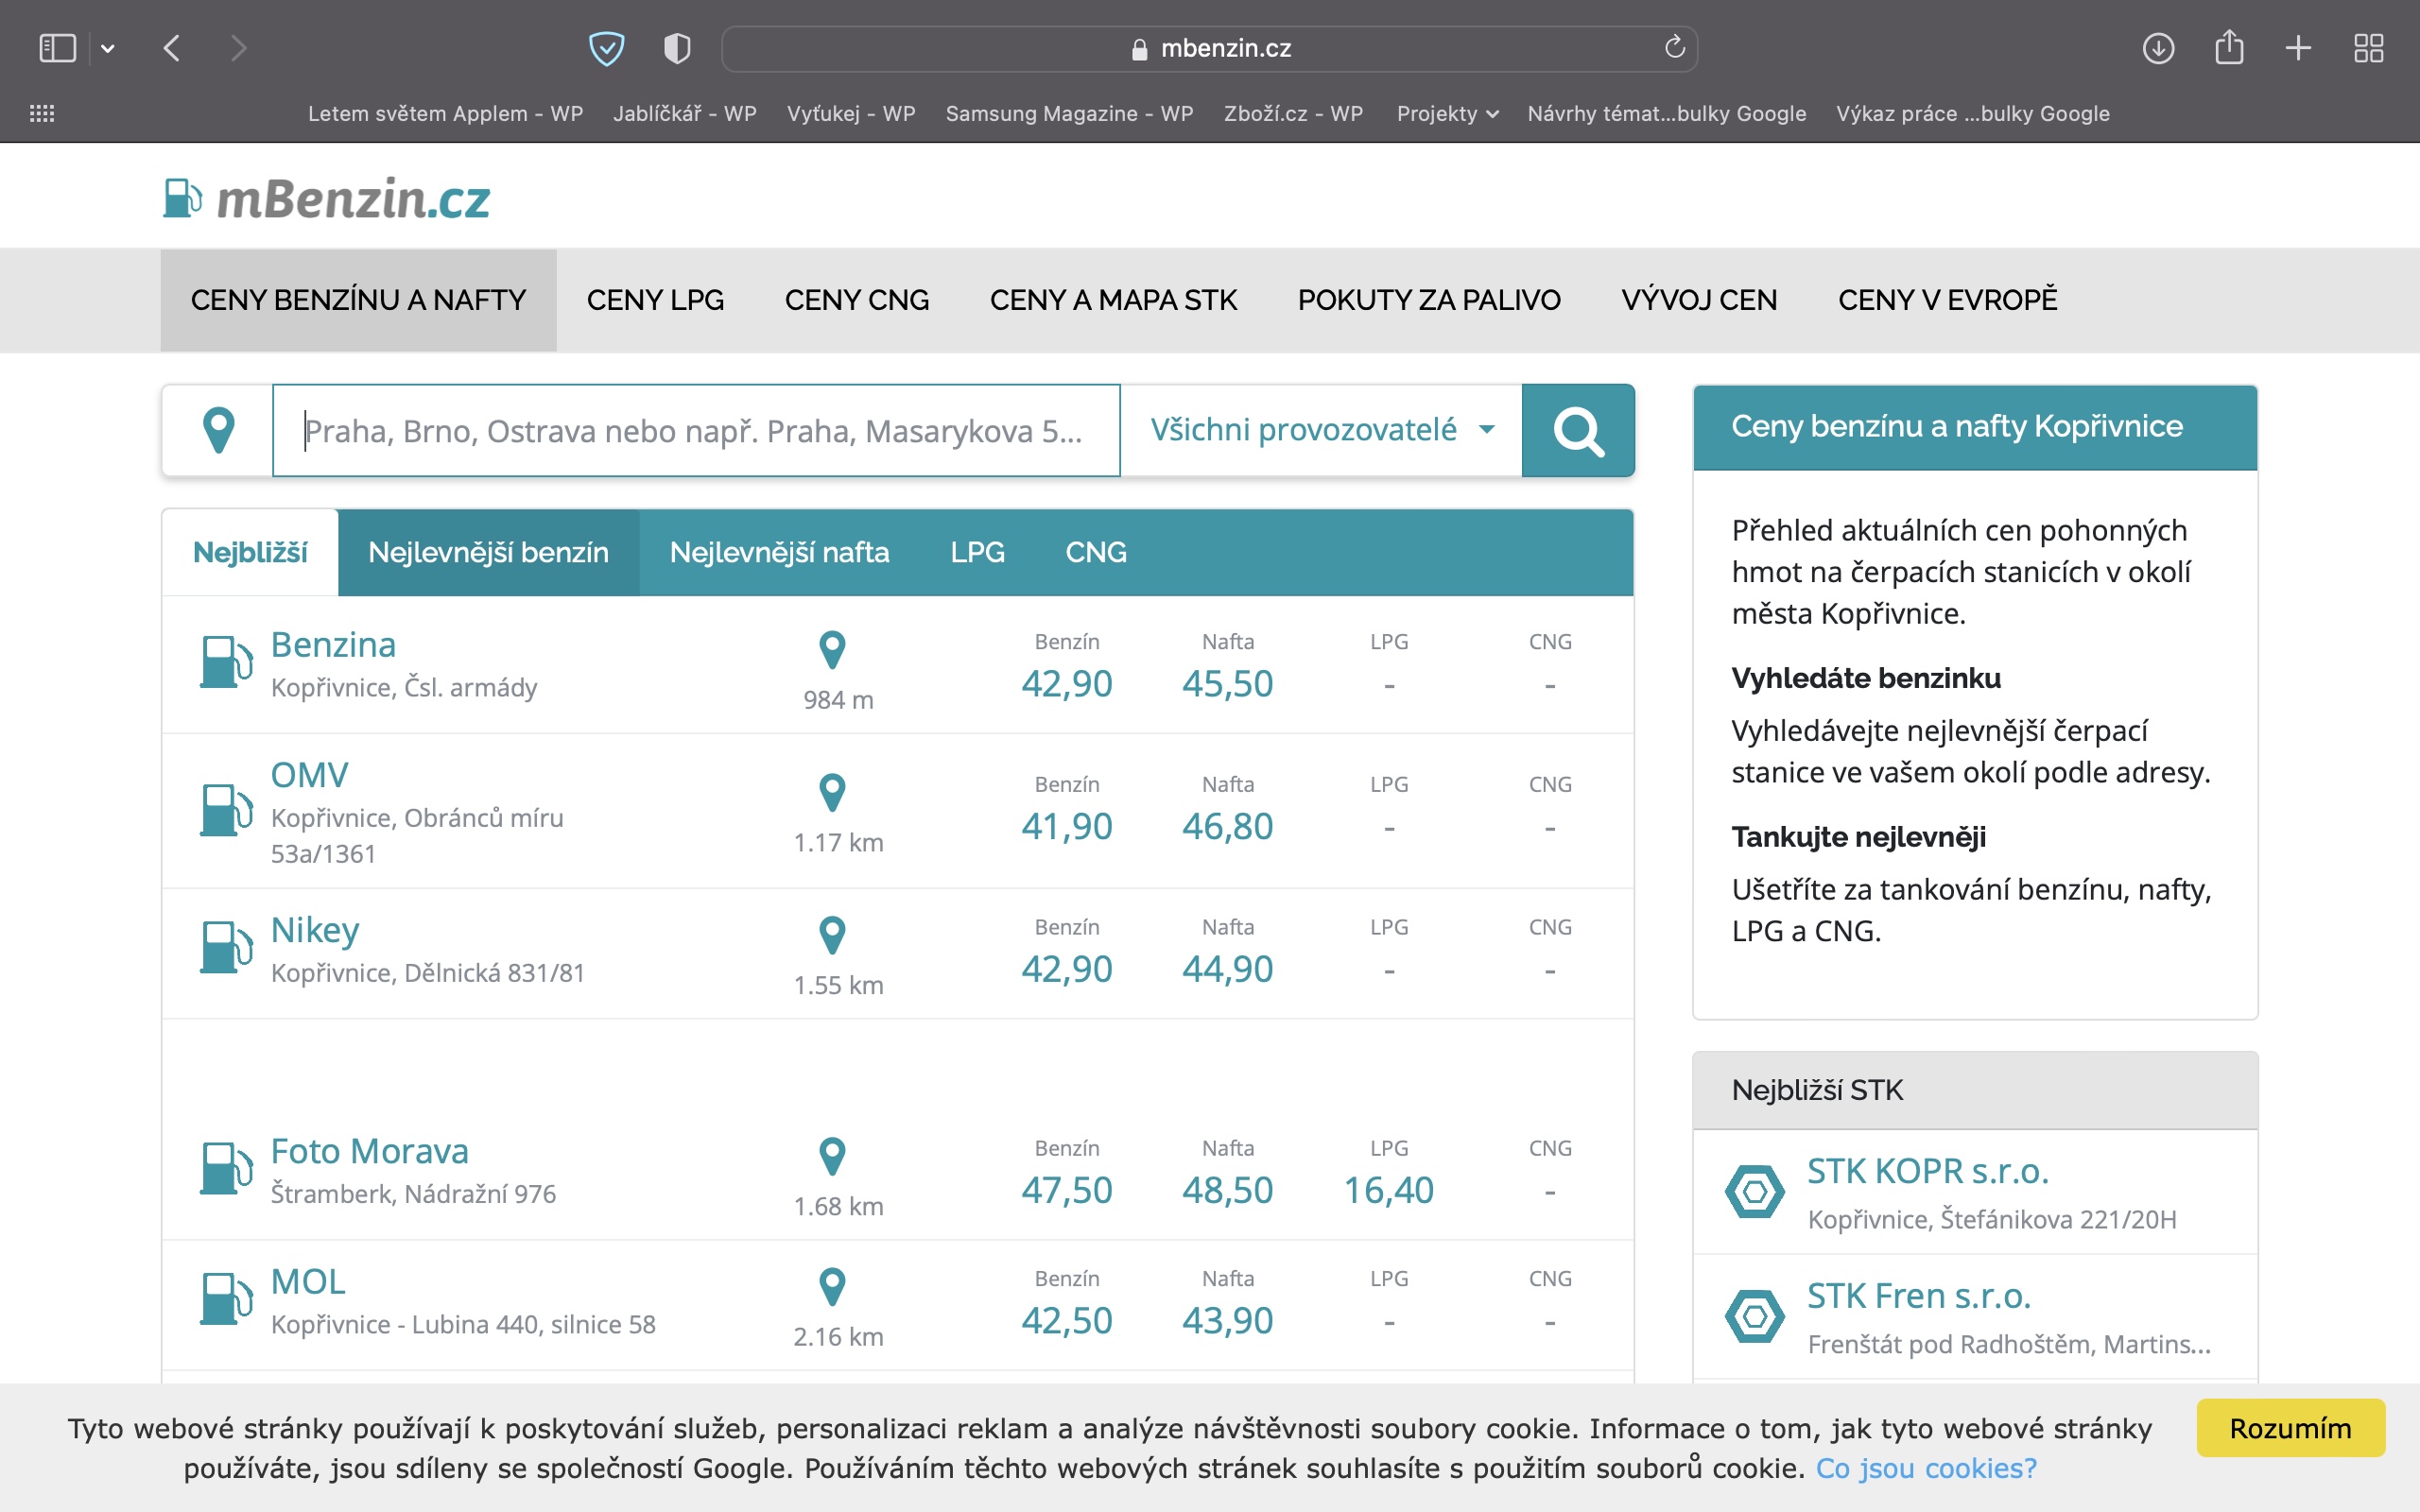The image size is (2420, 1512).
Task: Click the map pin for the Benzina station
Action: 832,650
